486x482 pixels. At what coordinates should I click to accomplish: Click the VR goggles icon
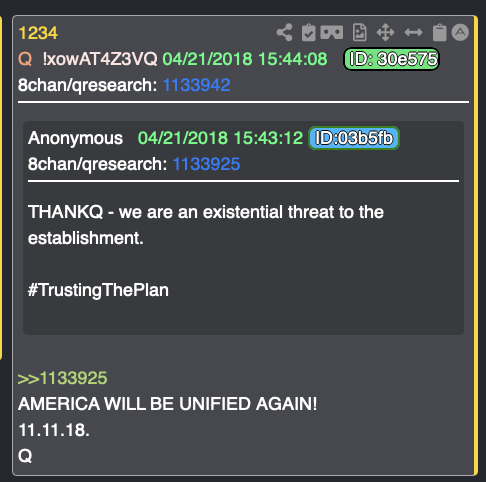tap(332, 32)
